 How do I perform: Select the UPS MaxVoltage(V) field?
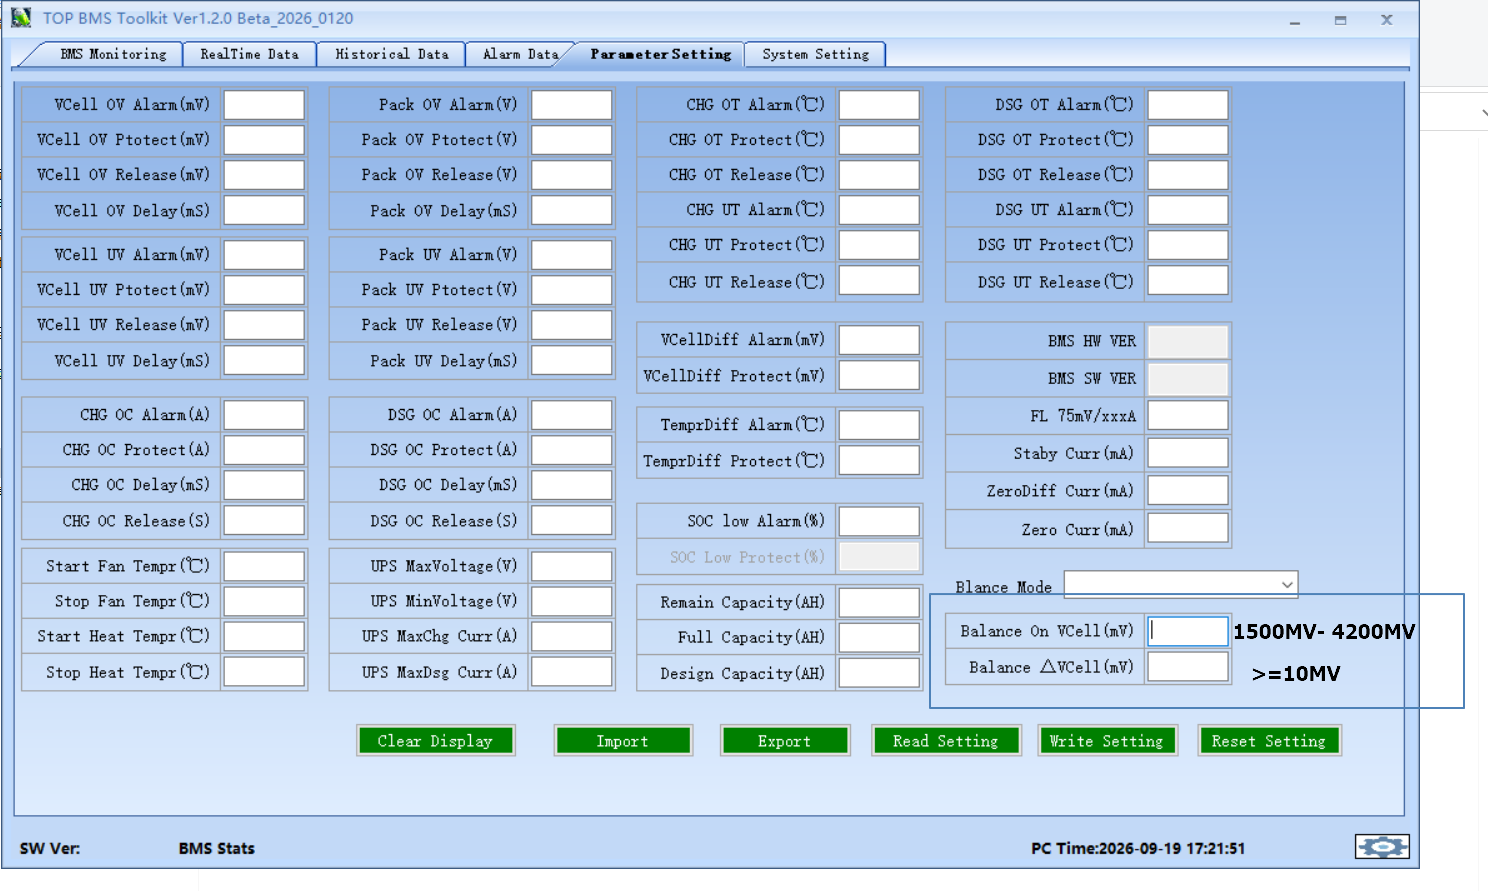[571, 566]
